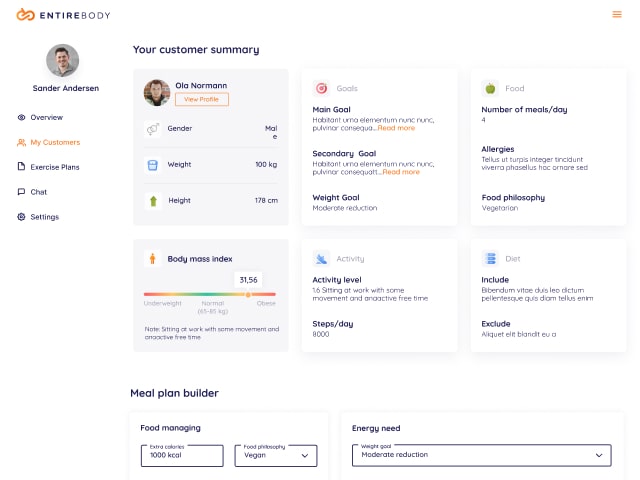Click the Extra calories input field
This screenshot has width=640, height=480.
pyautogui.click(x=182, y=456)
